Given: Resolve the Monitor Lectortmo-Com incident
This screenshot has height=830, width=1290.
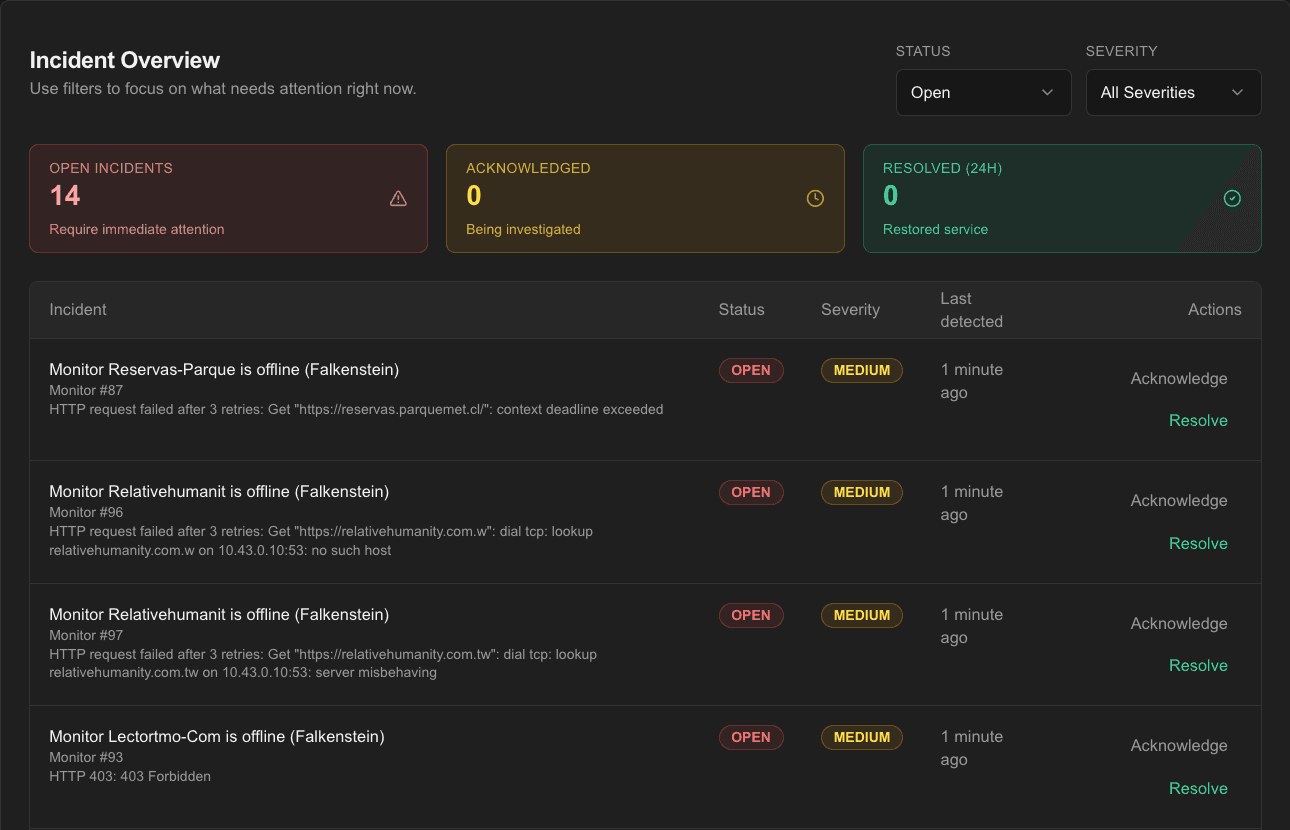Looking at the screenshot, I should pyautogui.click(x=1198, y=788).
